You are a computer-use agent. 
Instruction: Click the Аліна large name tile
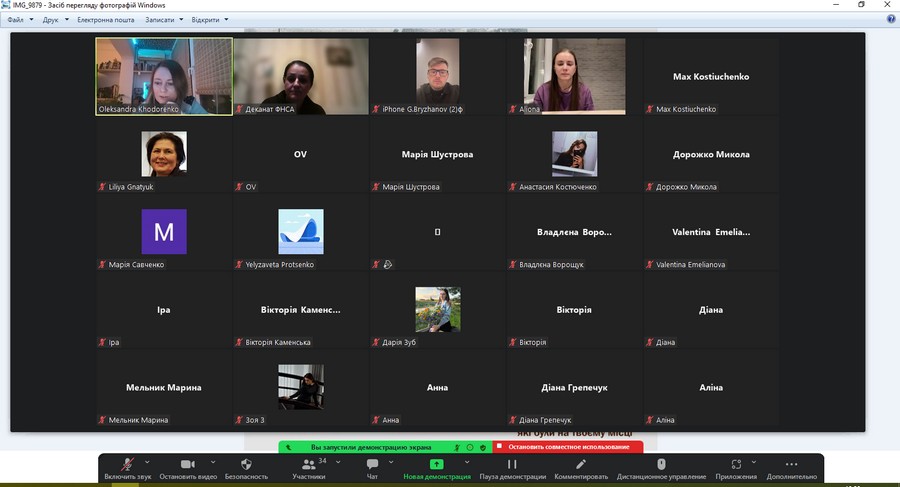[711, 388]
